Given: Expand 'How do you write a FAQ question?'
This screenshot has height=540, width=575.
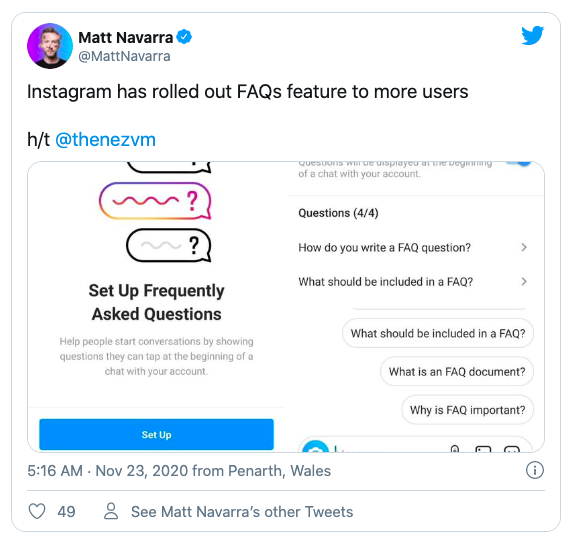Looking at the screenshot, I should [x=413, y=247].
